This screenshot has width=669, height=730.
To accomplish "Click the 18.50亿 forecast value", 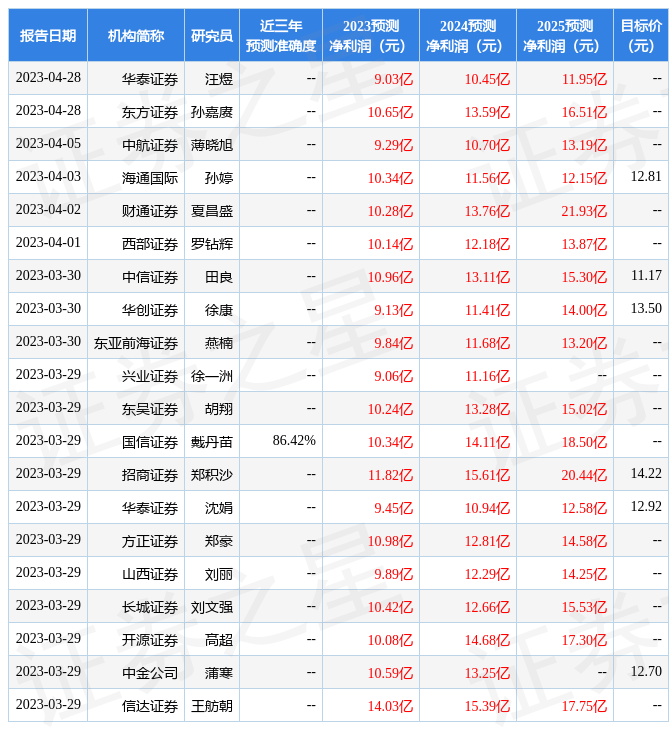I will (x=584, y=442).
